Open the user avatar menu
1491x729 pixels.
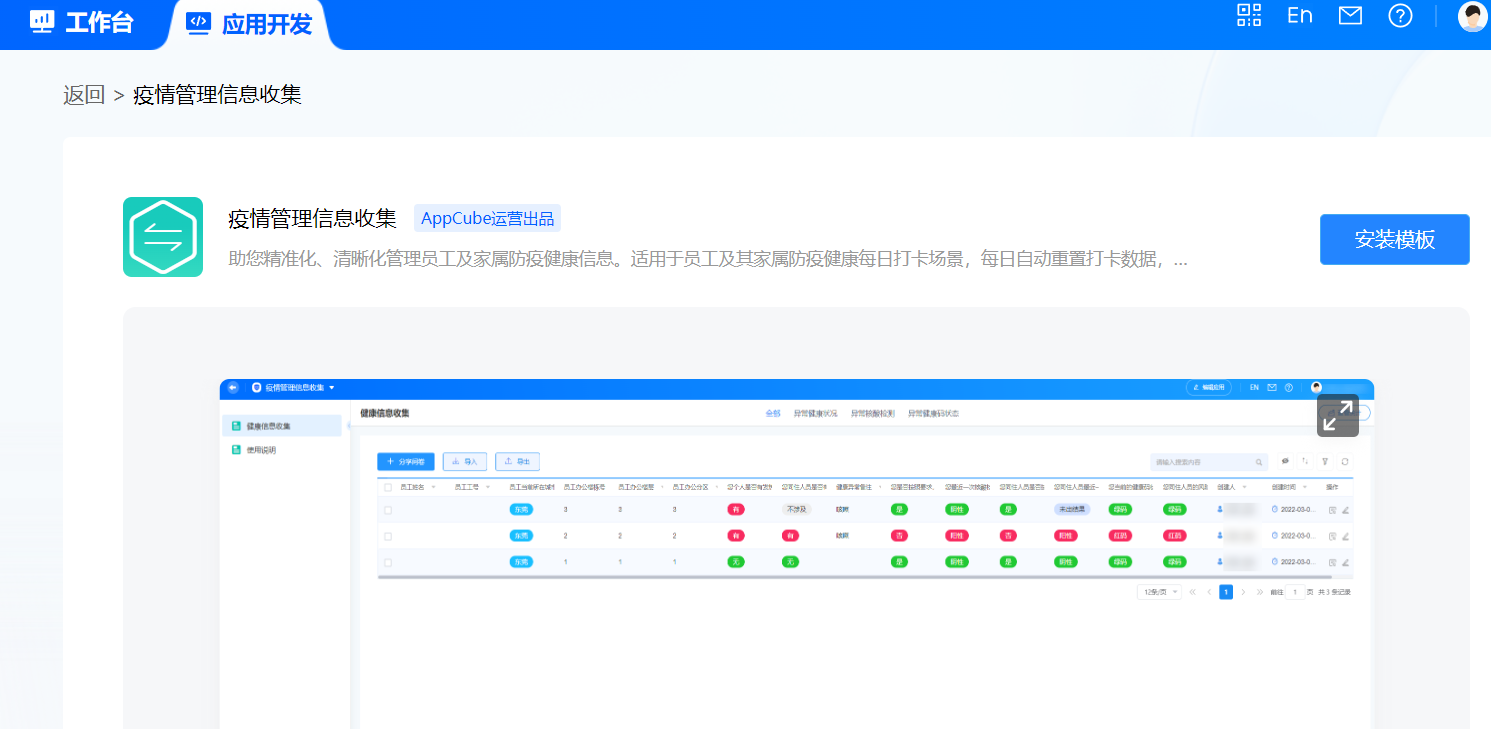click(1473, 17)
